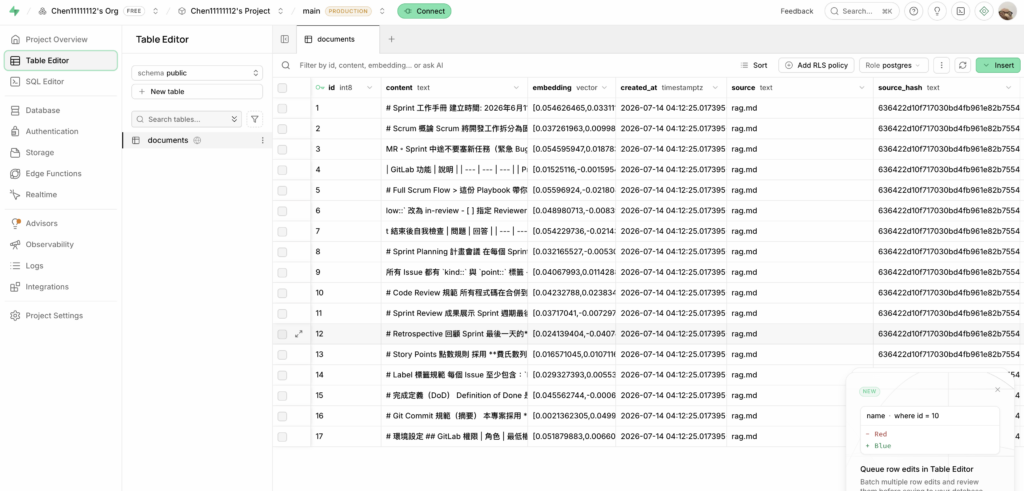Check the checkbox for row id 8

click(282, 252)
